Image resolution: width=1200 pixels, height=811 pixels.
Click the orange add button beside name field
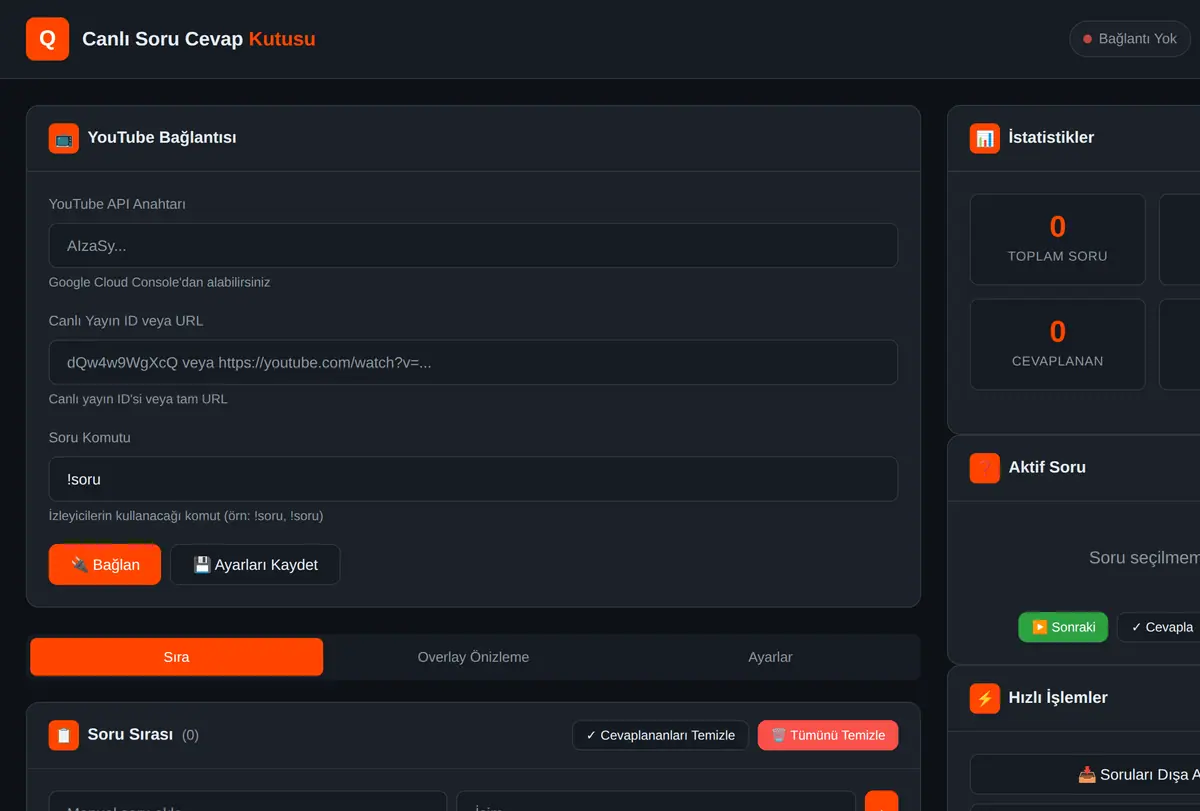click(881, 801)
